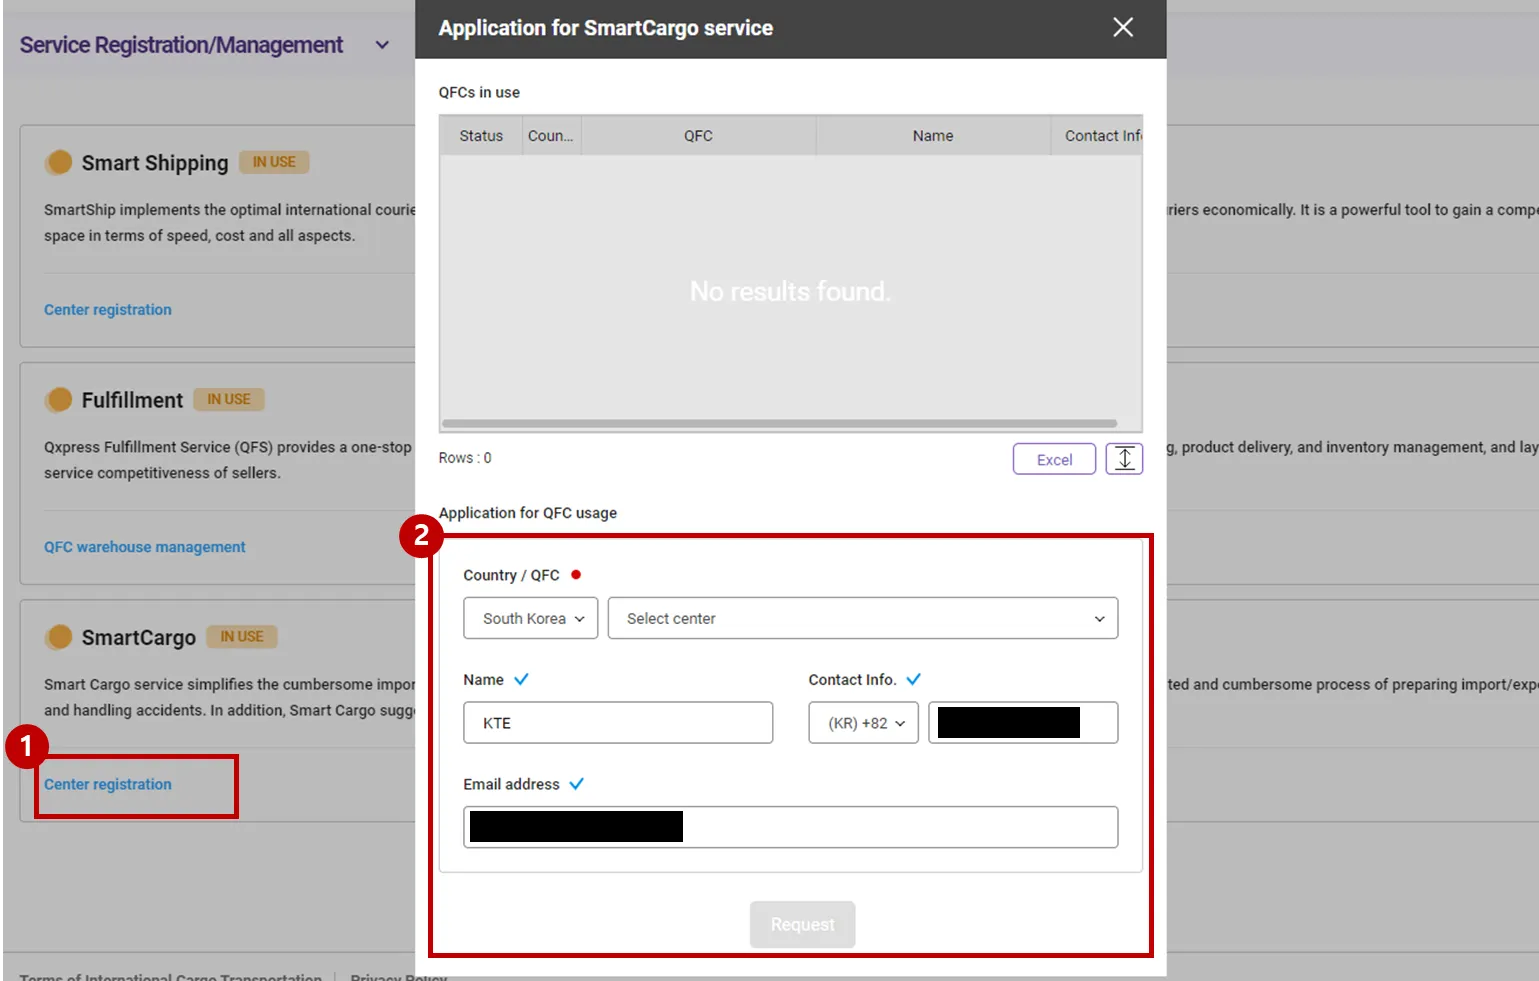Viewport: 1539px width, 981px height.
Task: Click the column height adjust icon button
Action: (x=1124, y=459)
